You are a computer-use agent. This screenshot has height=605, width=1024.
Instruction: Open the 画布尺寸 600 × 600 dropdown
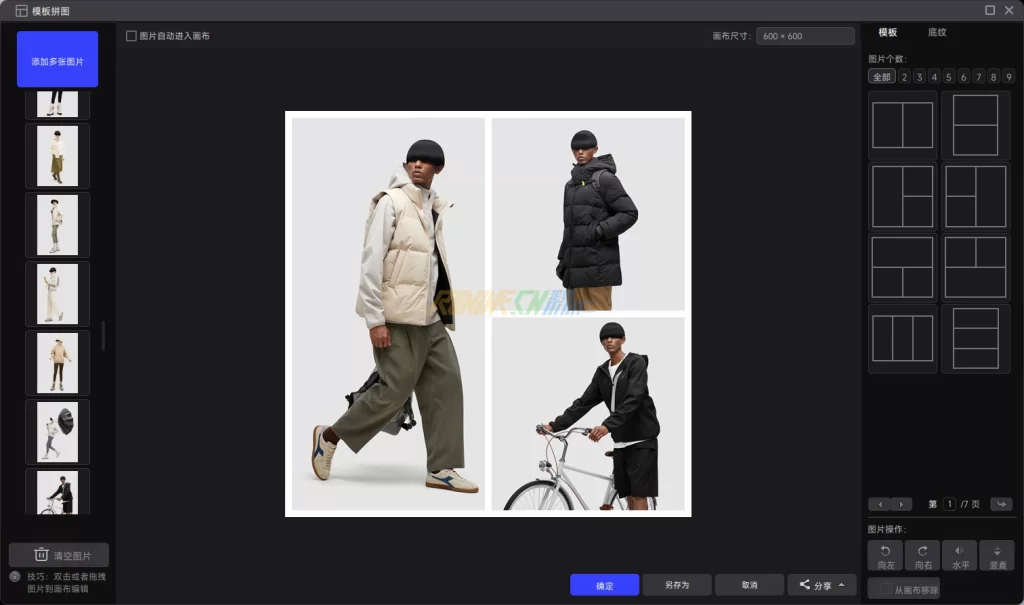point(804,36)
